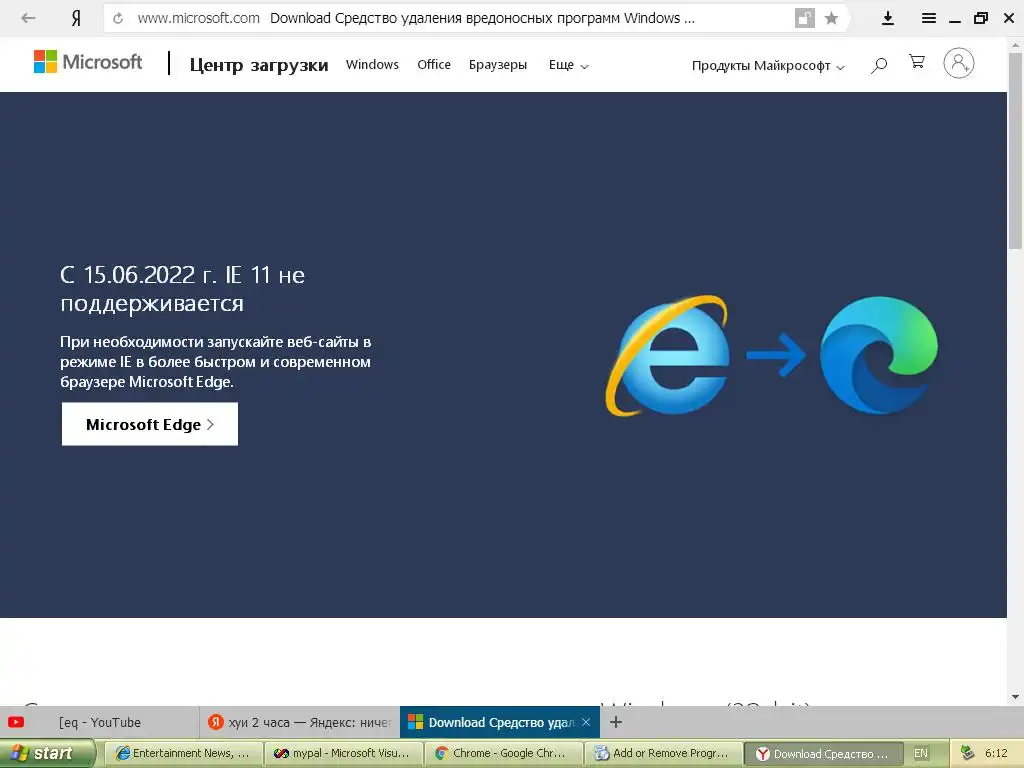Click the Microsoft logo
This screenshot has width=1024, height=768.
coord(88,62)
